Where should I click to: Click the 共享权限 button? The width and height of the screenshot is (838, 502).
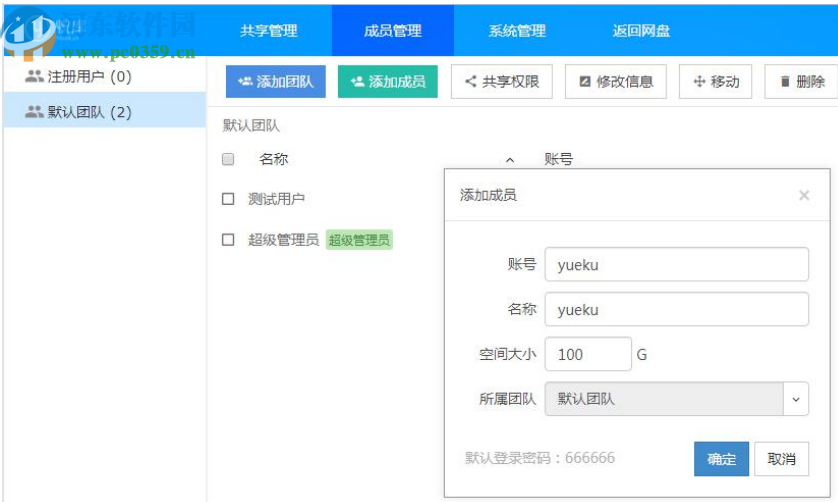pos(501,81)
